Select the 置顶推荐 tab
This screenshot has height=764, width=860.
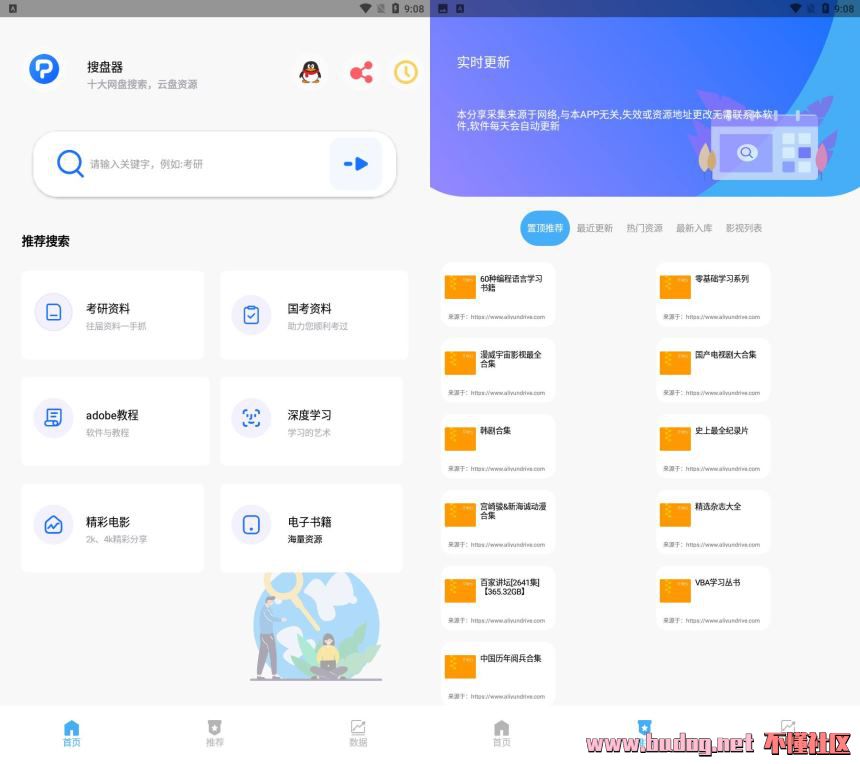coord(545,228)
